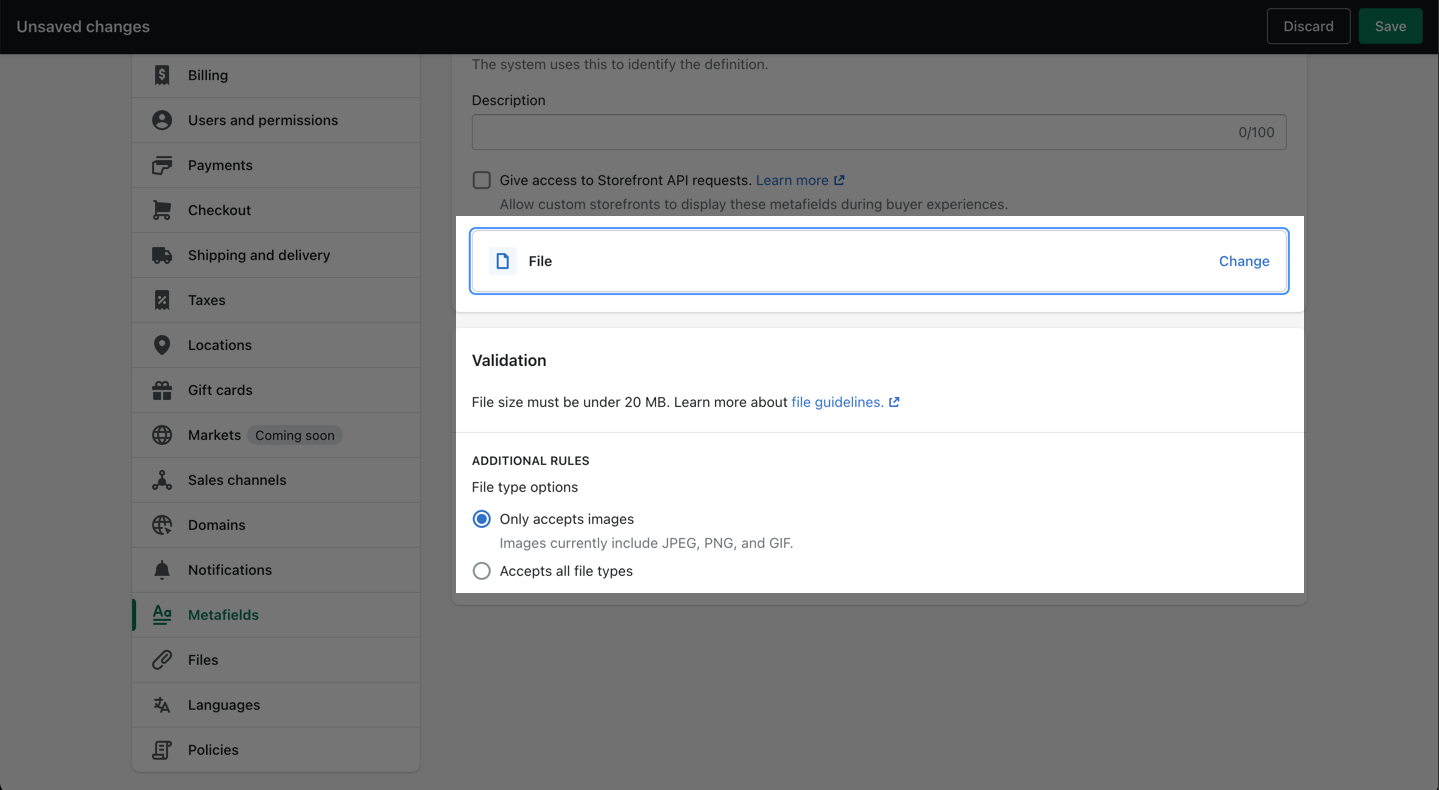Click external link icon beside Learn more
The width and height of the screenshot is (1439, 790).
pos(839,180)
